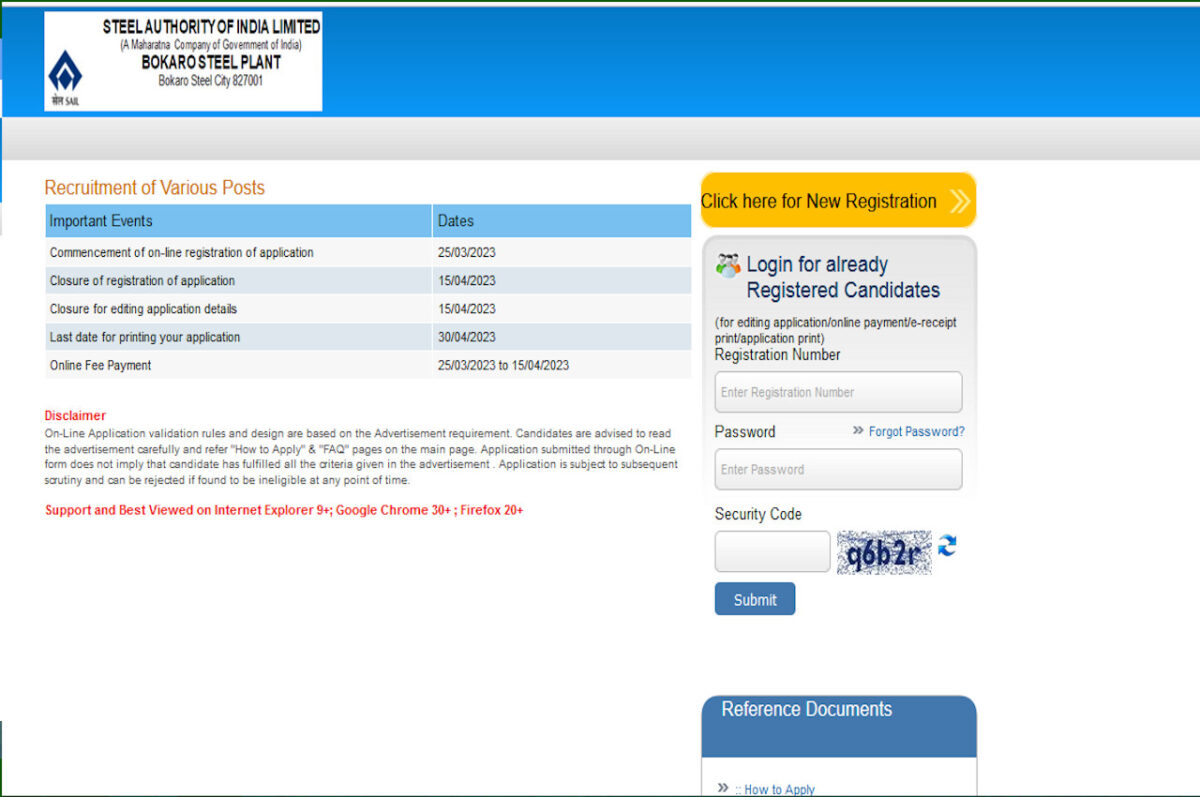
Task: Click the Steel Authority of India title banner
Action: (x=211, y=27)
